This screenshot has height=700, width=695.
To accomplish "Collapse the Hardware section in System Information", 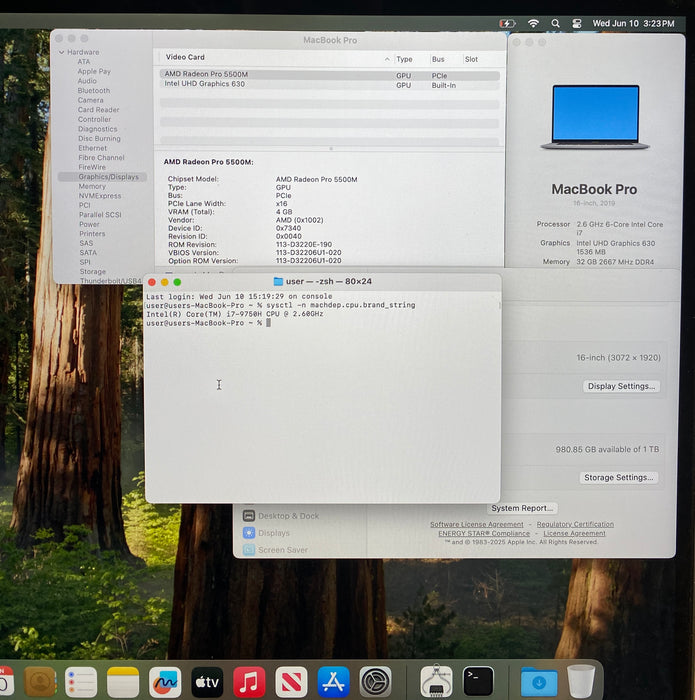I will (61, 52).
